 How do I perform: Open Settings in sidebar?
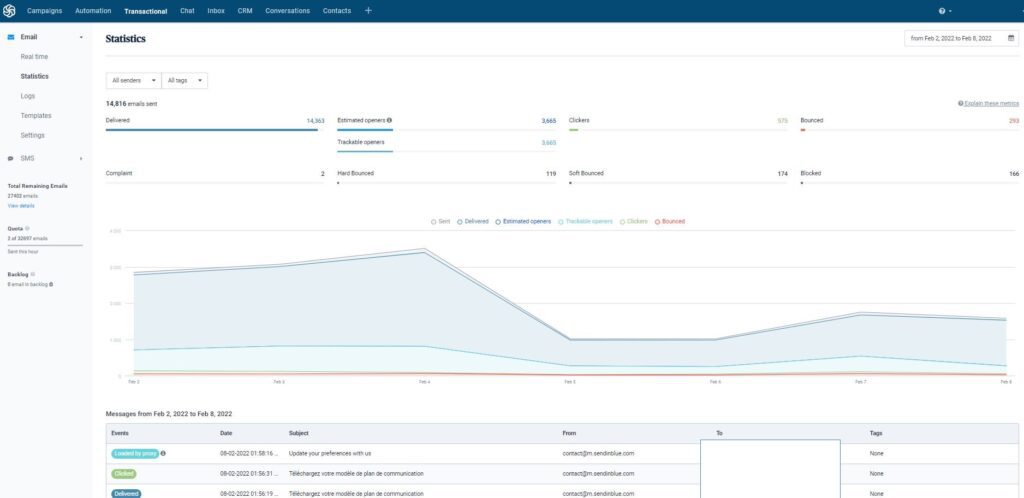[33, 135]
